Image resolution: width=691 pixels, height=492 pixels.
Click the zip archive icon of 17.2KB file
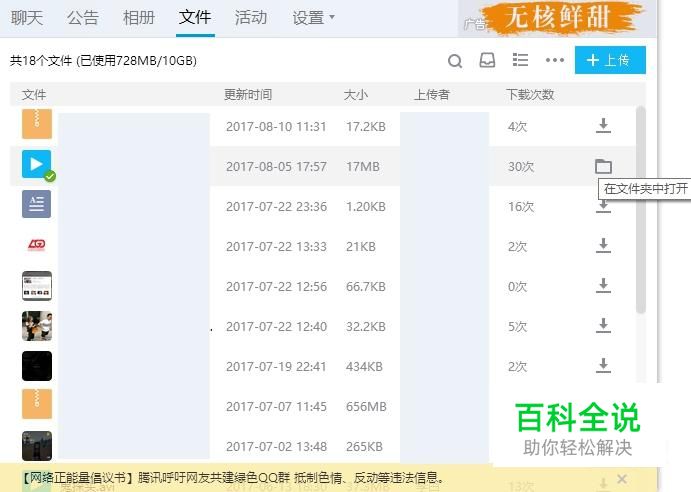pyautogui.click(x=37, y=124)
